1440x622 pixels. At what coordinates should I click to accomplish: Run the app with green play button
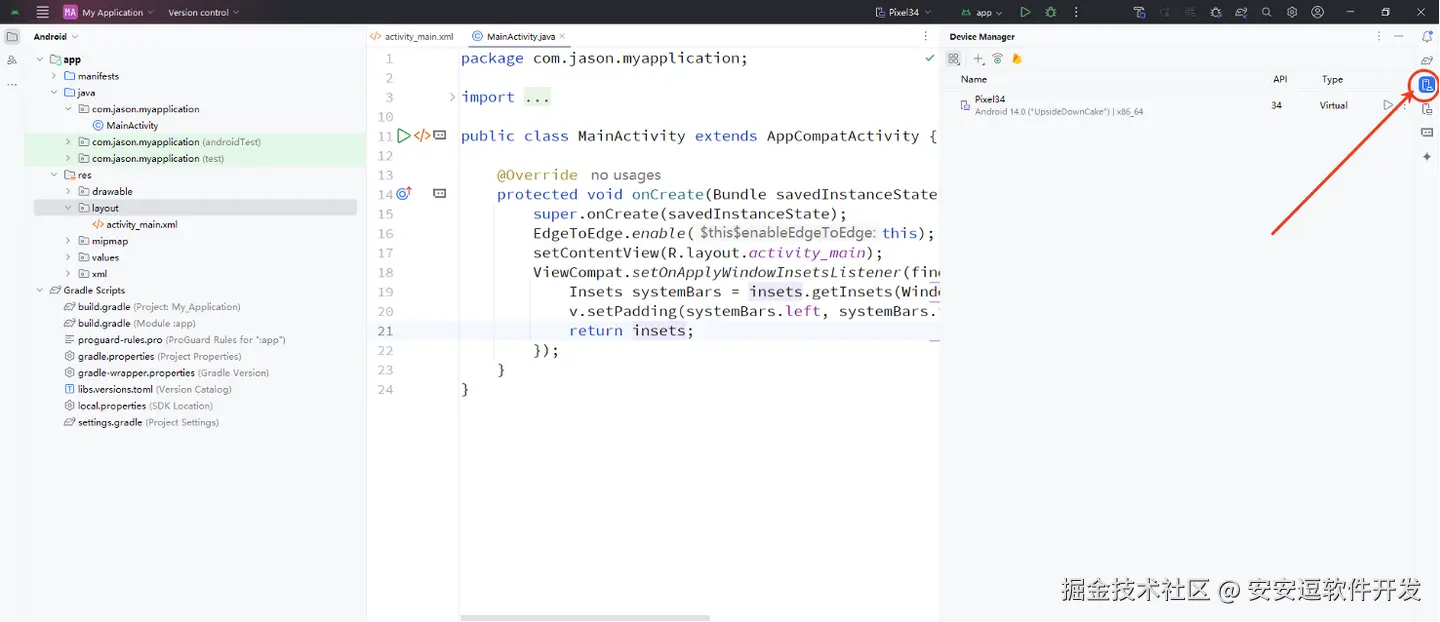1025,12
